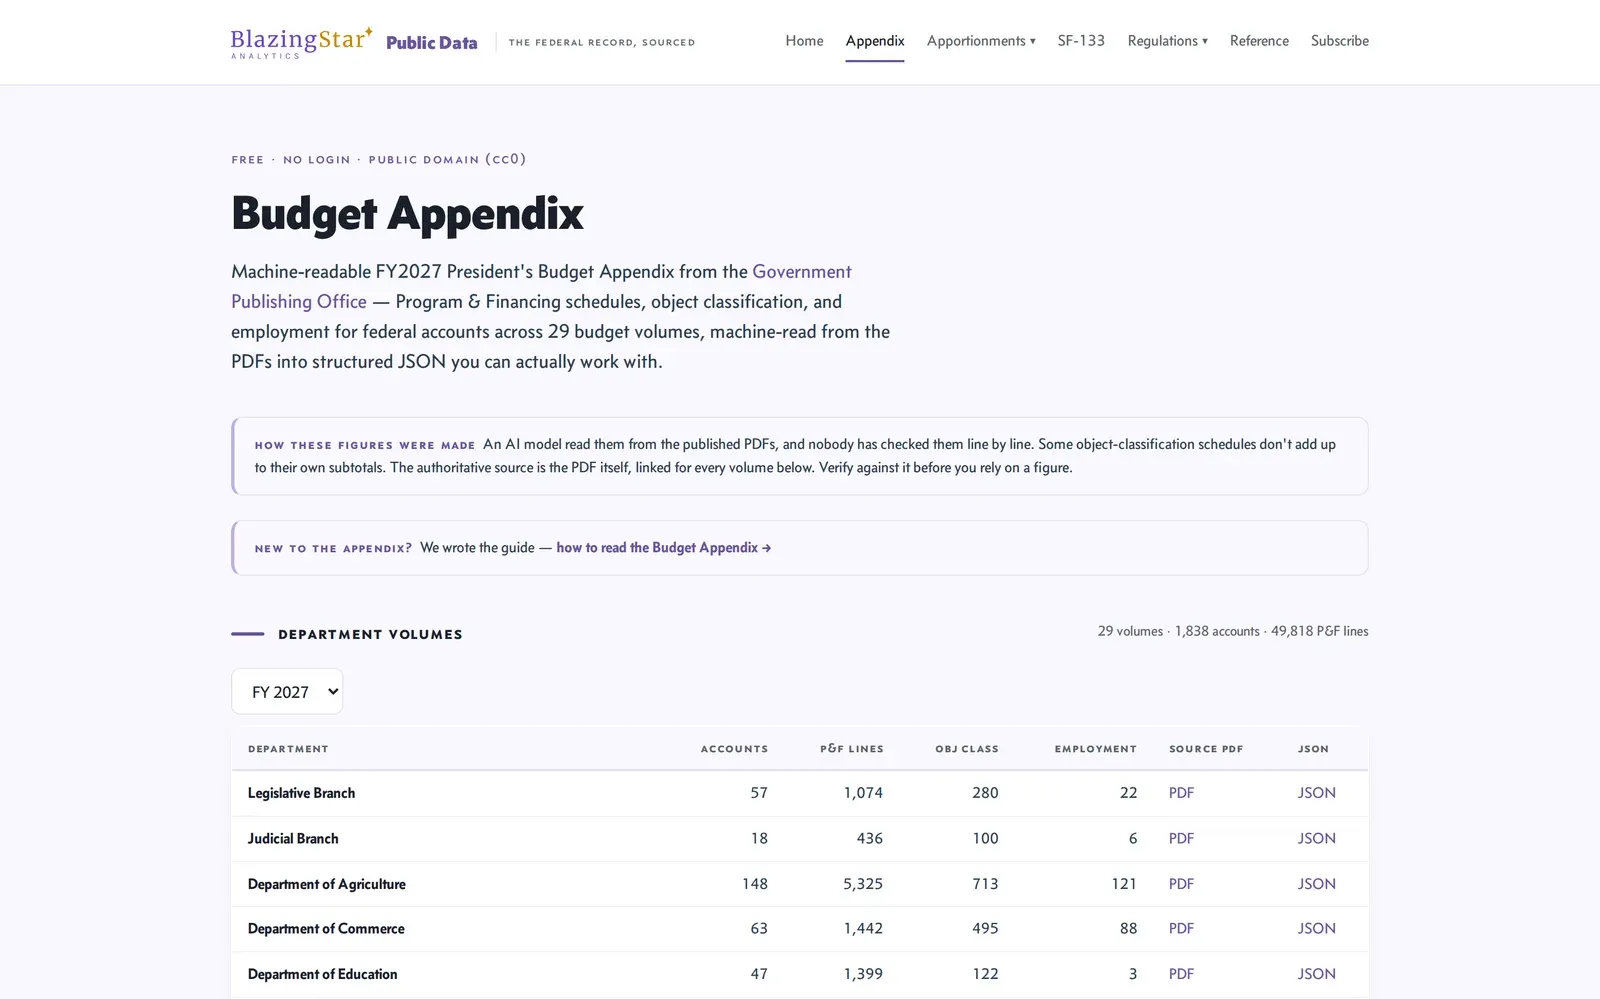Image resolution: width=1600 pixels, height=999 pixels.
Task: Click the Judicial Branch row name
Action: 293,838
